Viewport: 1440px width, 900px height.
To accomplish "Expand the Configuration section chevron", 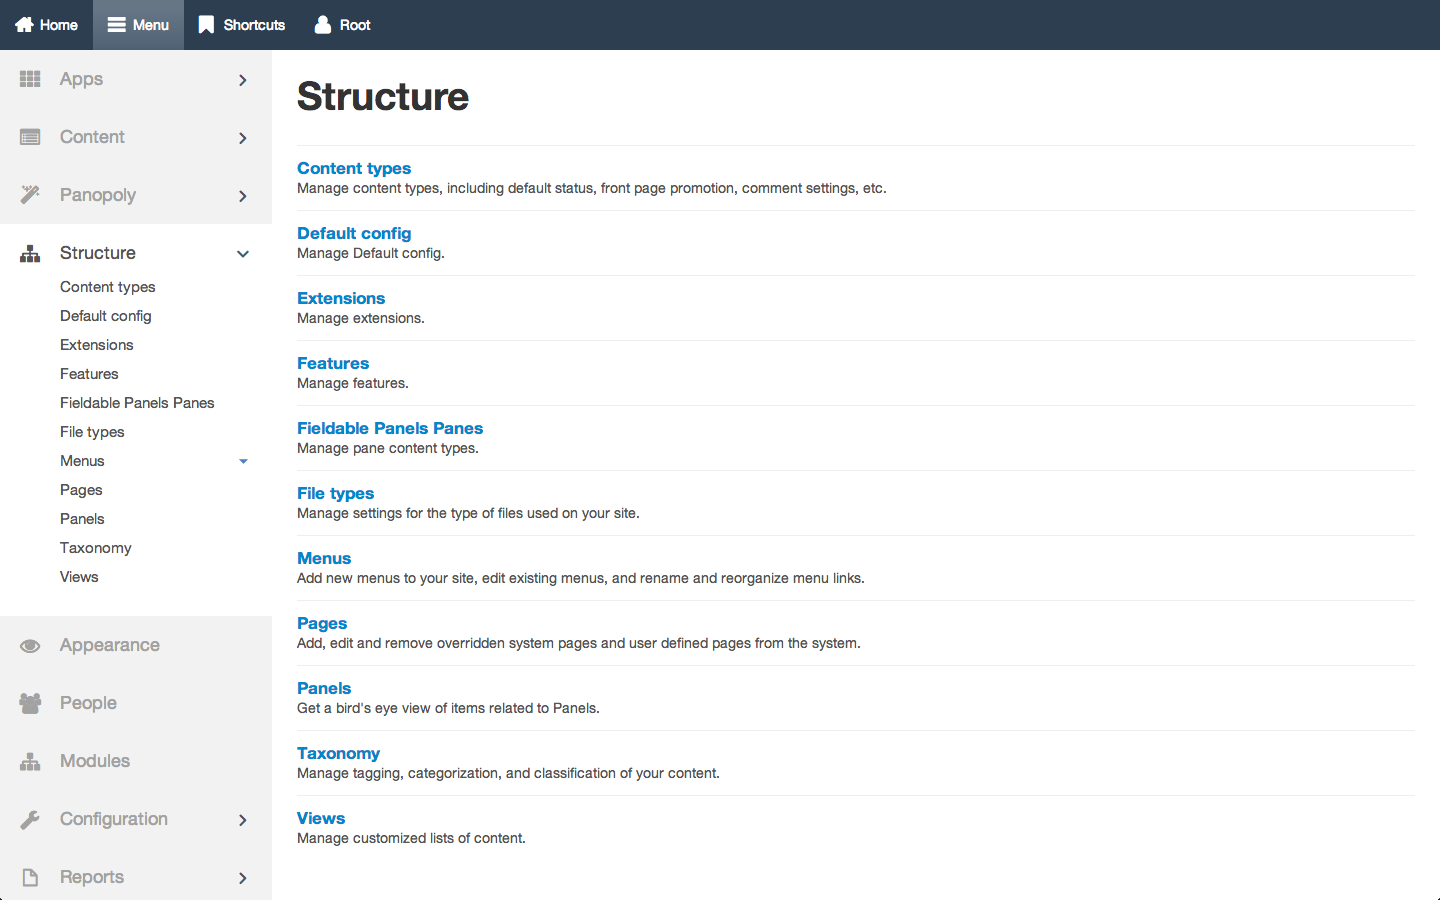I will 243,820.
